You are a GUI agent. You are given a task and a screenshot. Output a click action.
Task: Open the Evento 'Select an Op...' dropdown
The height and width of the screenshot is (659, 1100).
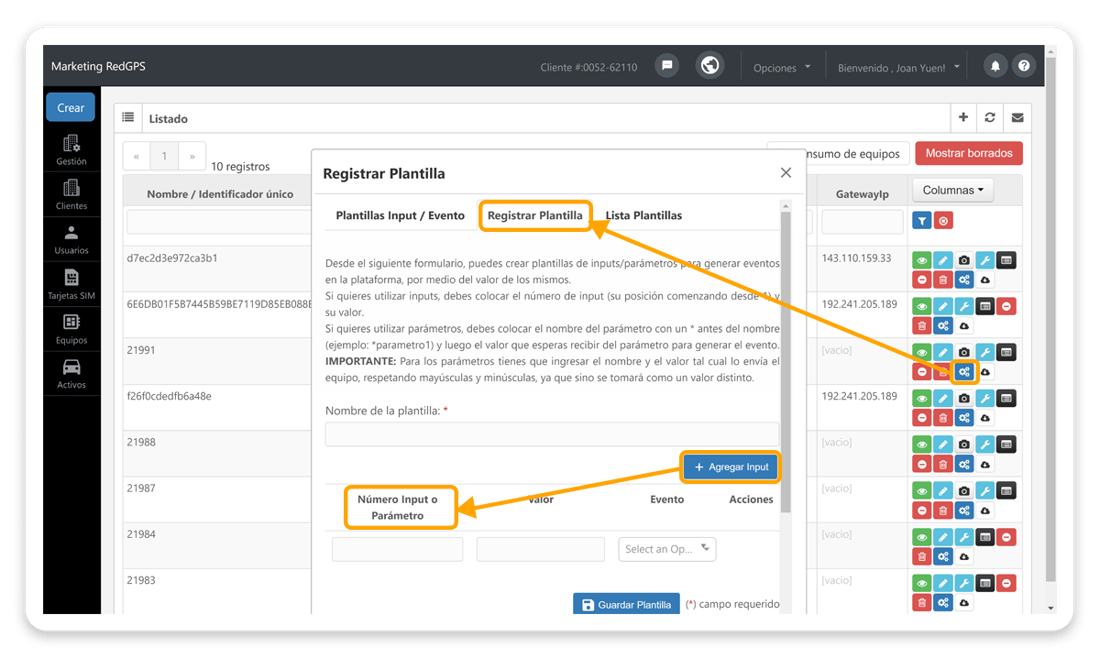pos(666,549)
